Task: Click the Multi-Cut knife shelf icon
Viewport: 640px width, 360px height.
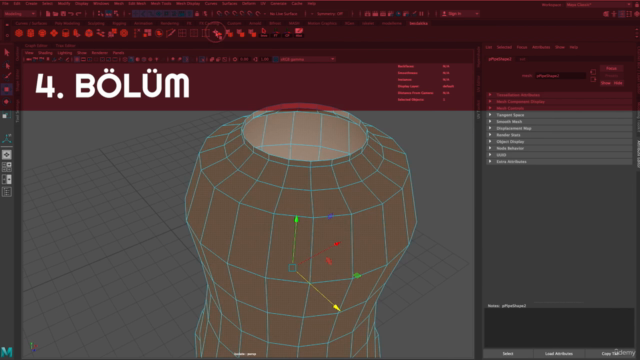Action: (171, 33)
